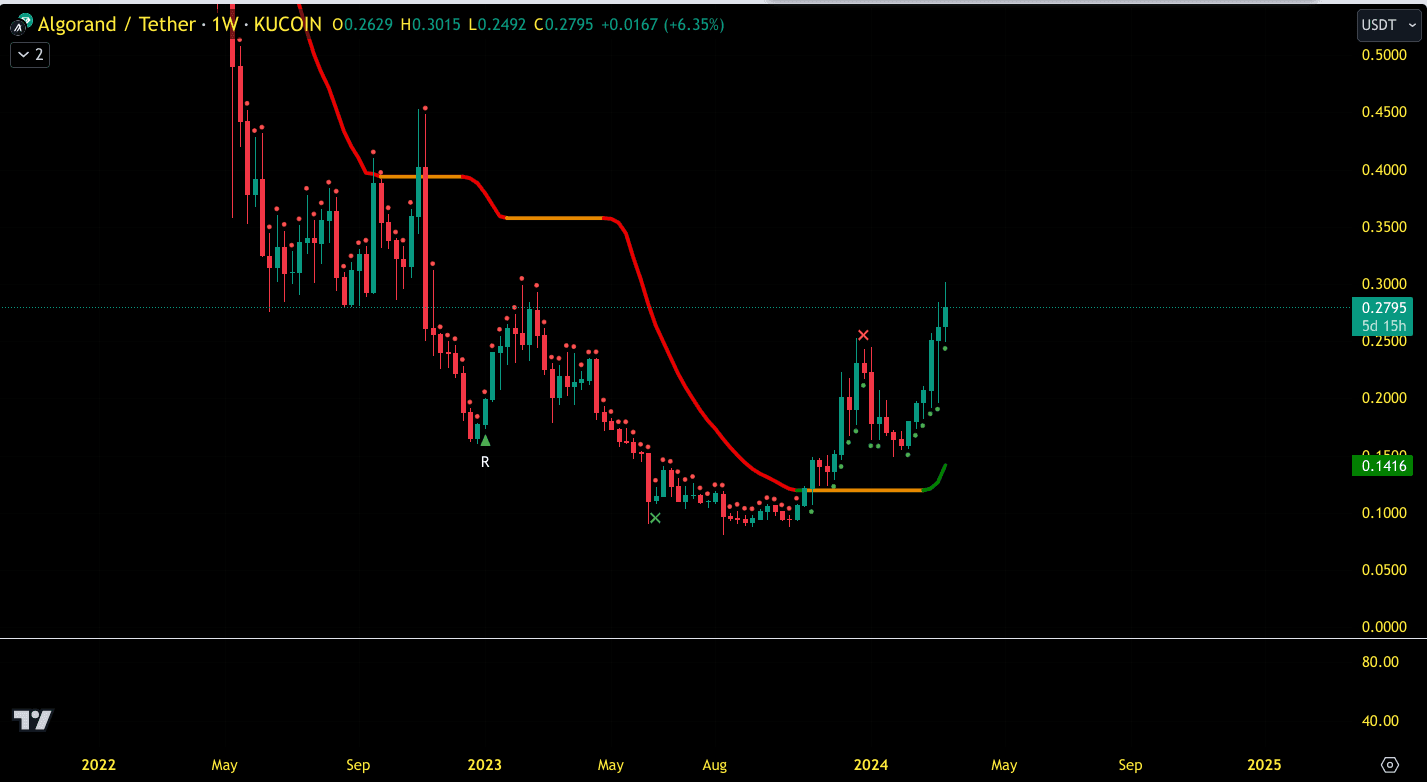Screen dimensions: 1427x784
Task: Click the +0.0167 (+6.35%) change text
Action: pyautogui.click(x=662, y=24)
